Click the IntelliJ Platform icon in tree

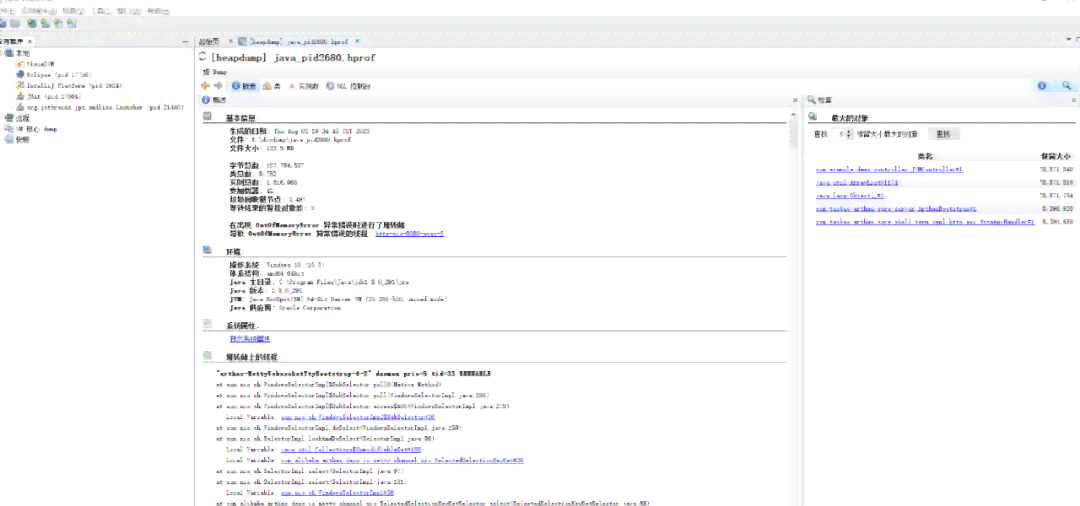pos(20,85)
